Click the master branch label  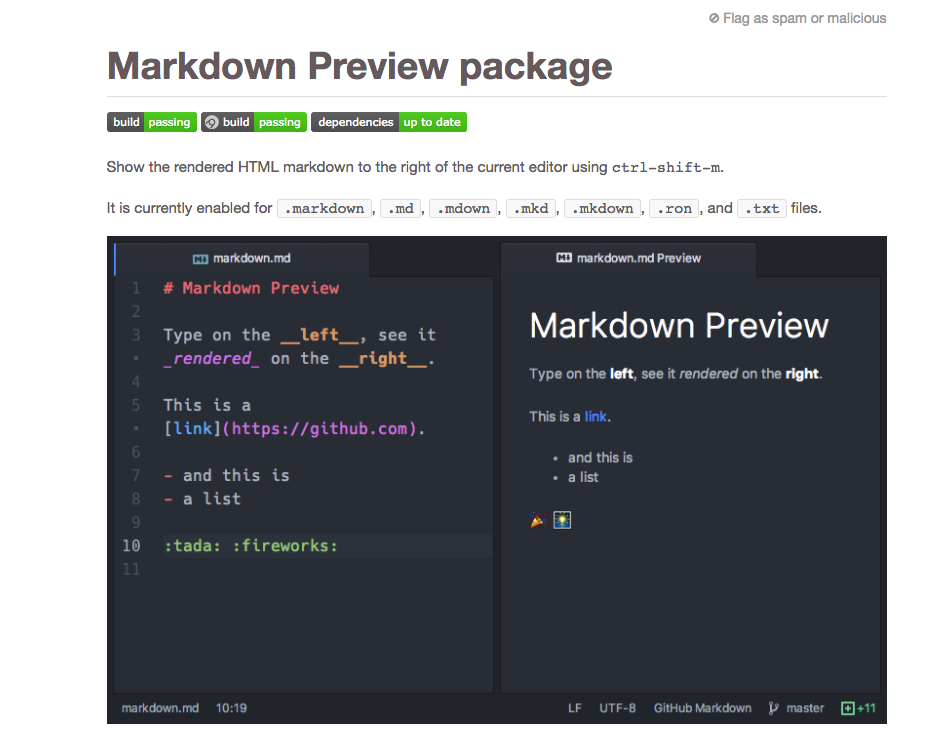point(805,708)
